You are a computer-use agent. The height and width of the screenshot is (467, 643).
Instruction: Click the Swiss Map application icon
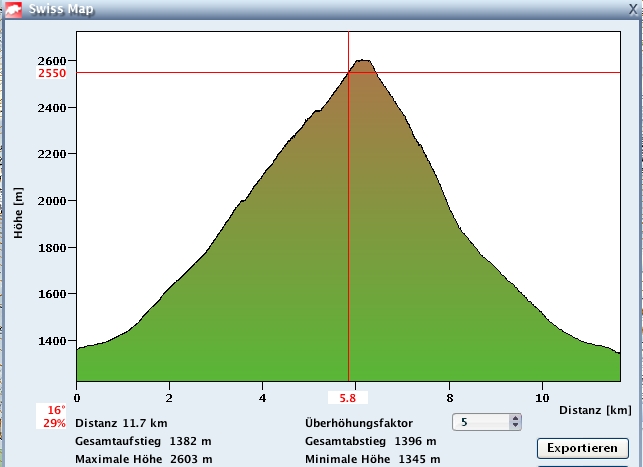(x=14, y=8)
